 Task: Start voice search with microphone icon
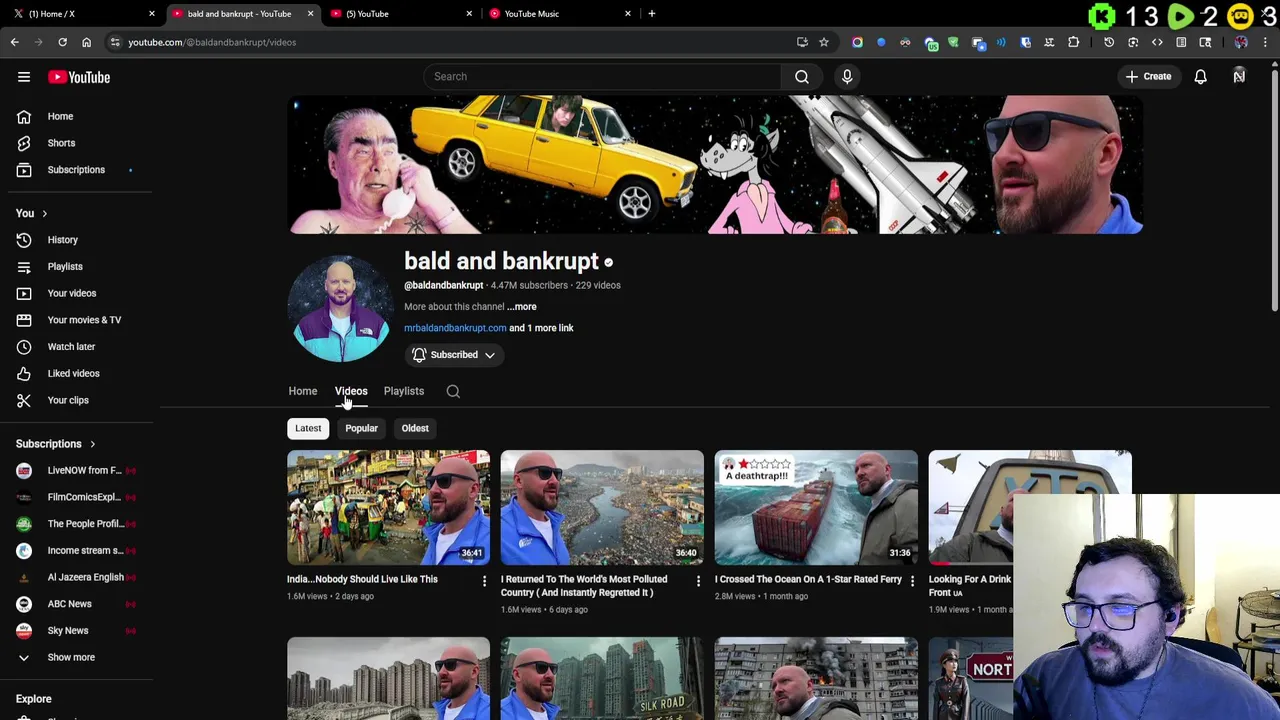point(847,76)
